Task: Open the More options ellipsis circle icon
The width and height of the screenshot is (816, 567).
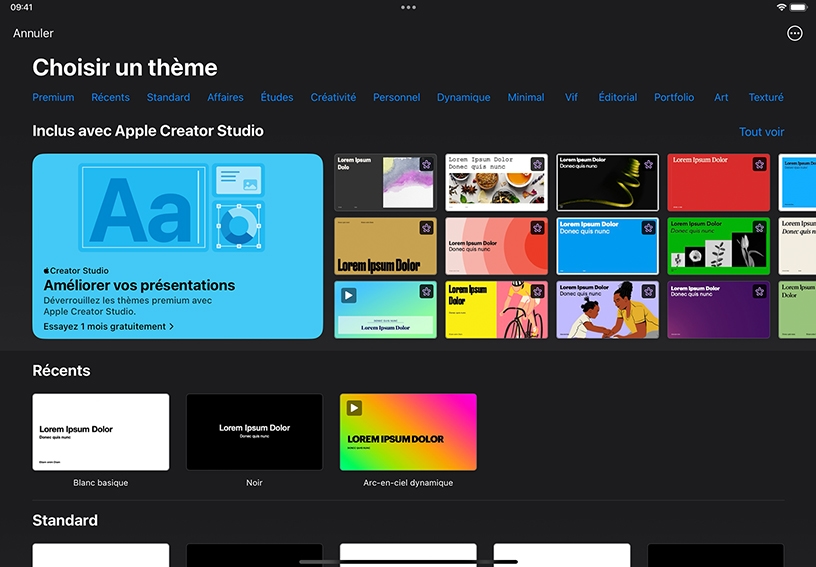Action: point(794,33)
